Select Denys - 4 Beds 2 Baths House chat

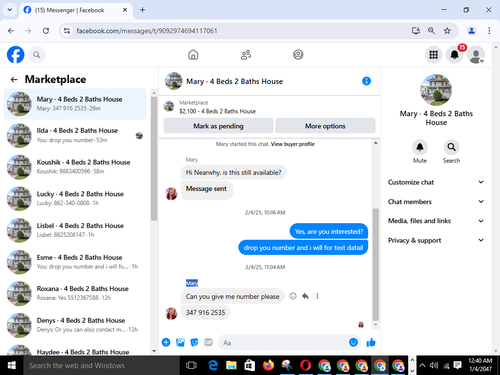[x=75, y=325]
